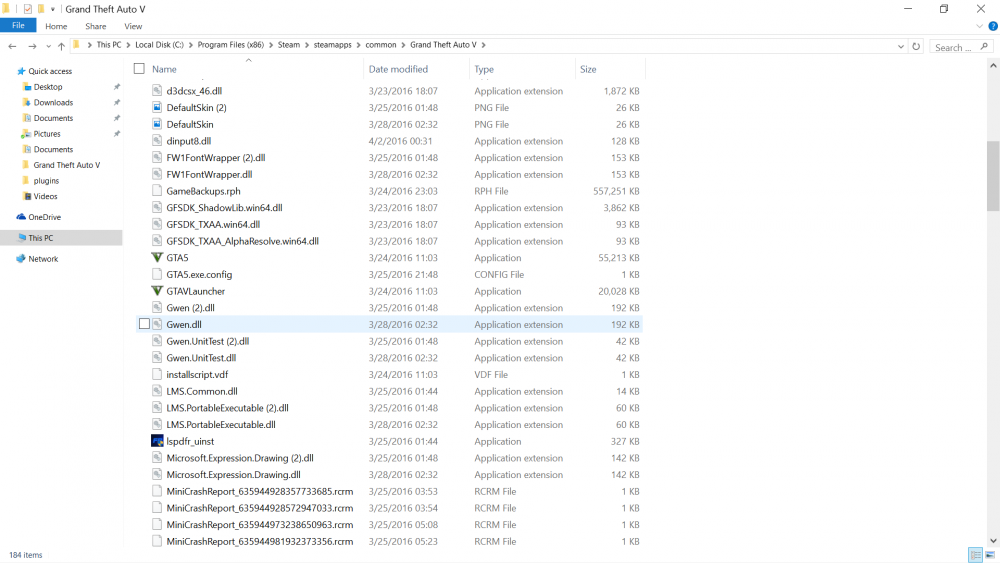Expand chevron after 'Grand Theft Auto V' breadcrumb

coord(483,45)
